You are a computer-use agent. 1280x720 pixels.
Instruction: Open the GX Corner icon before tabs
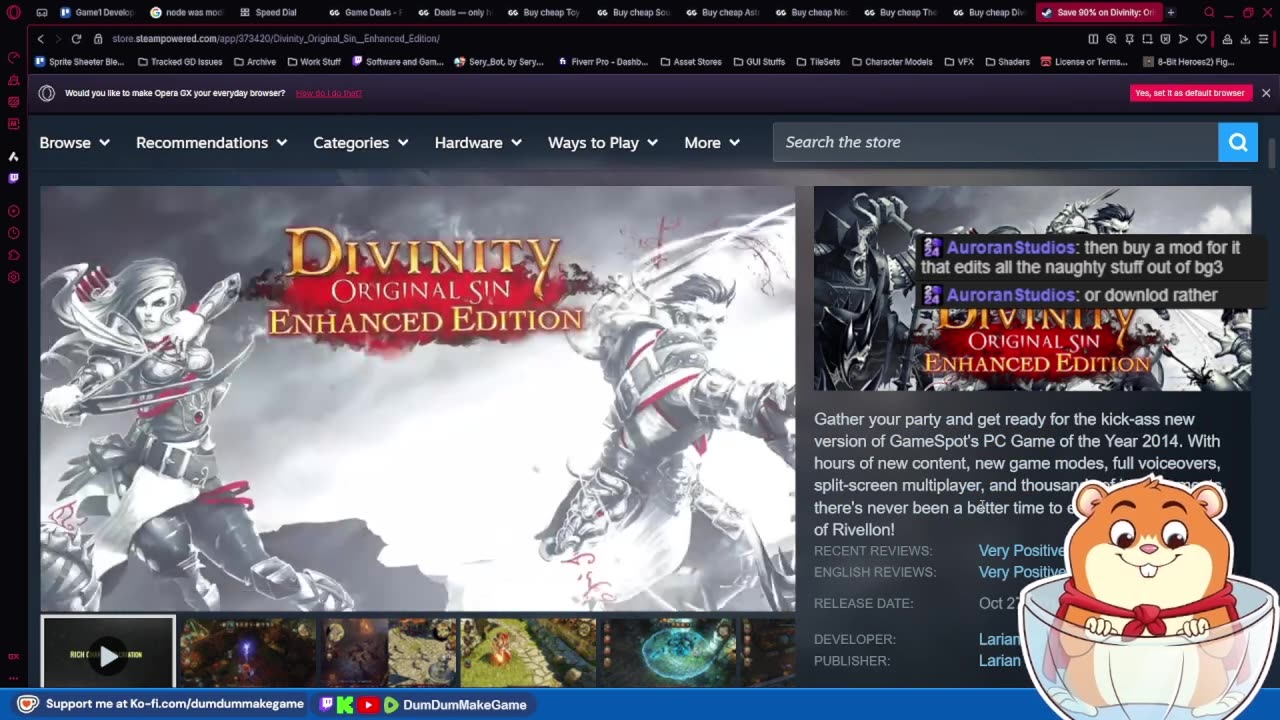pos(41,13)
